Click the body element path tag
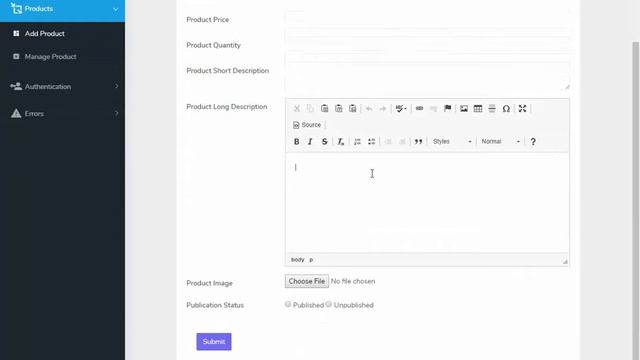Viewport: 640px width, 360px height. pyautogui.click(x=298, y=260)
